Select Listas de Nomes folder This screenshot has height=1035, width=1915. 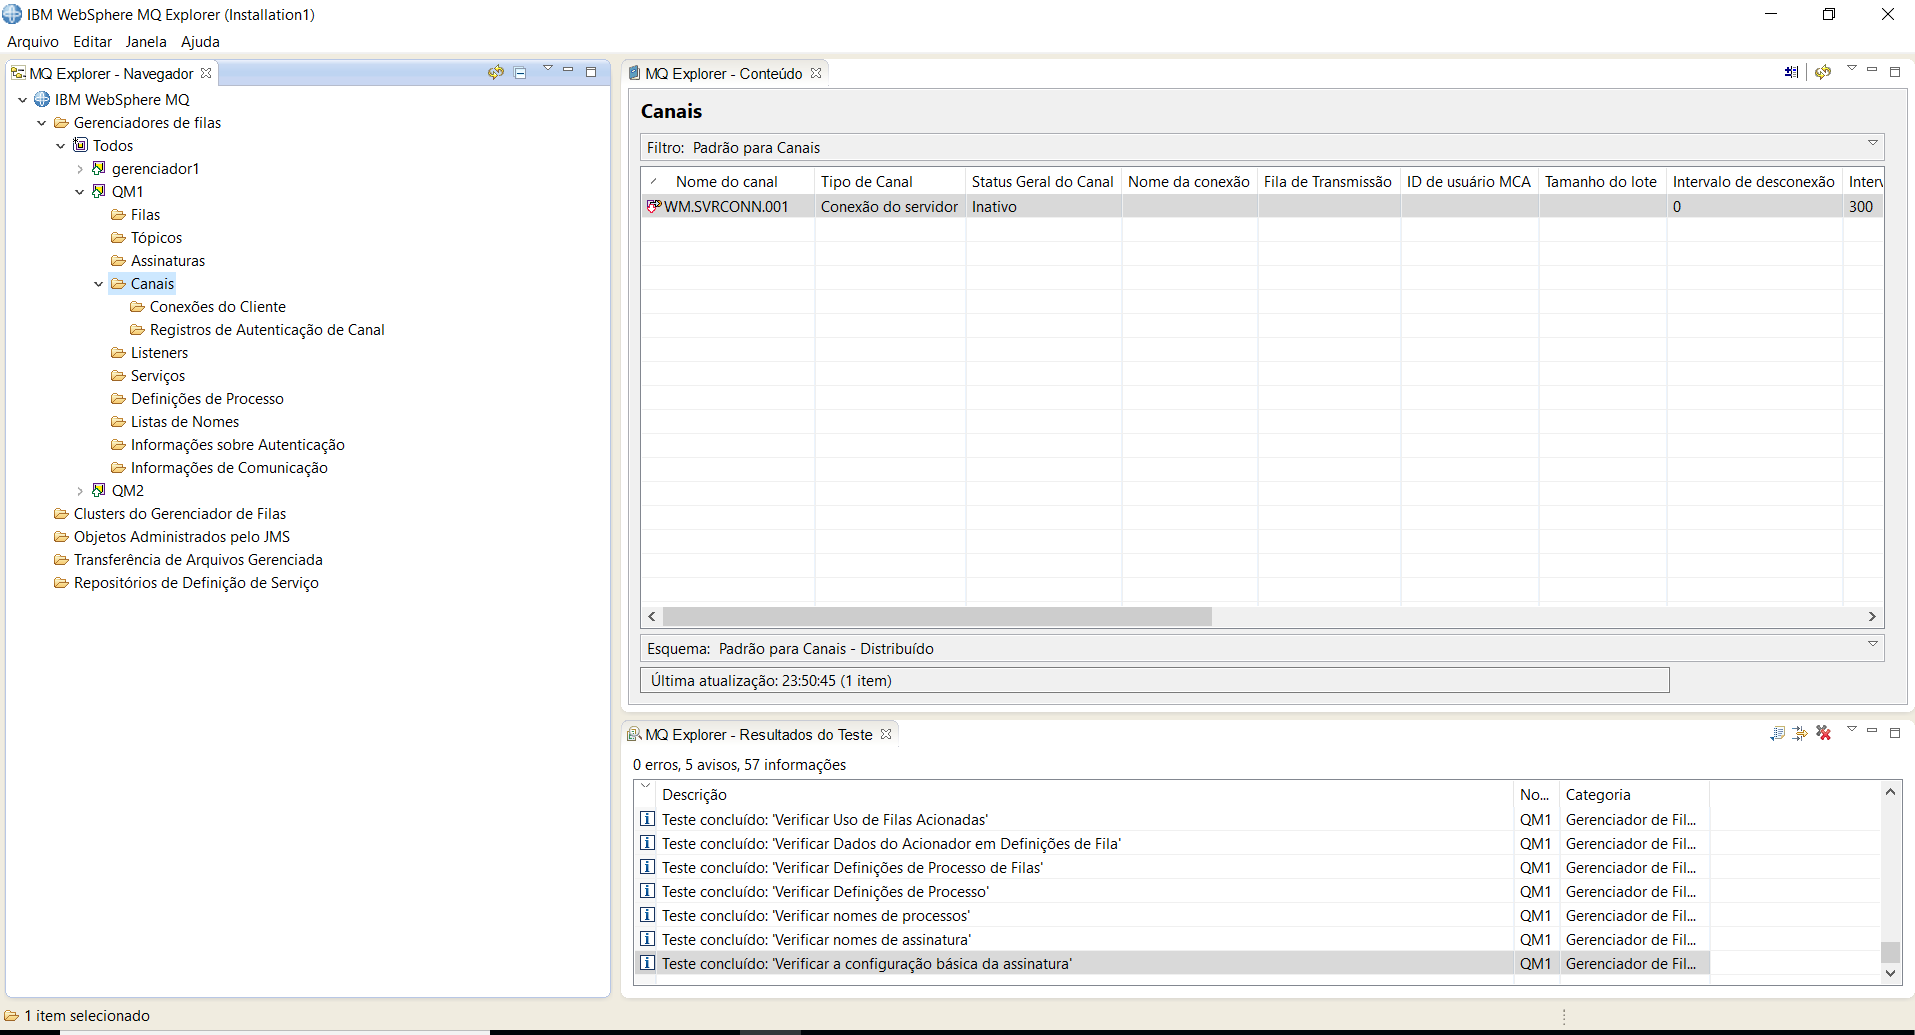click(x=185, y=422)
